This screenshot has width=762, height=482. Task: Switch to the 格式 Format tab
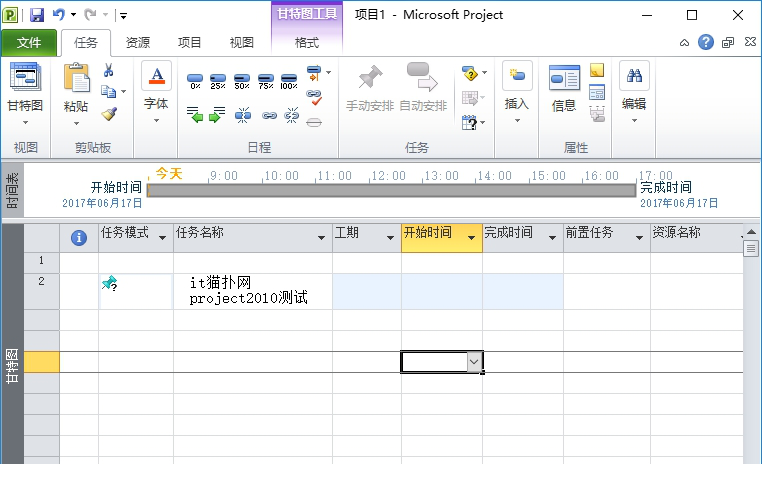pos(307,43)
